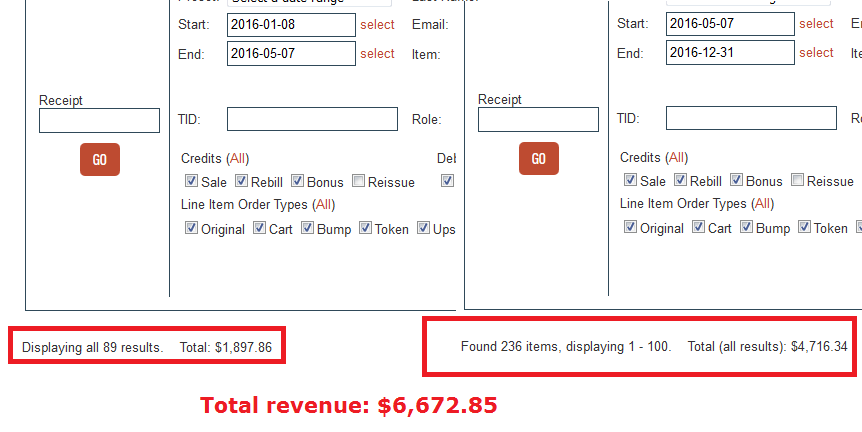This screenshot has width=862, height=432.
Task: Toggle the Bump checkbox in the 89-results report
Action: pyautogui.click(x=307, y=228)
